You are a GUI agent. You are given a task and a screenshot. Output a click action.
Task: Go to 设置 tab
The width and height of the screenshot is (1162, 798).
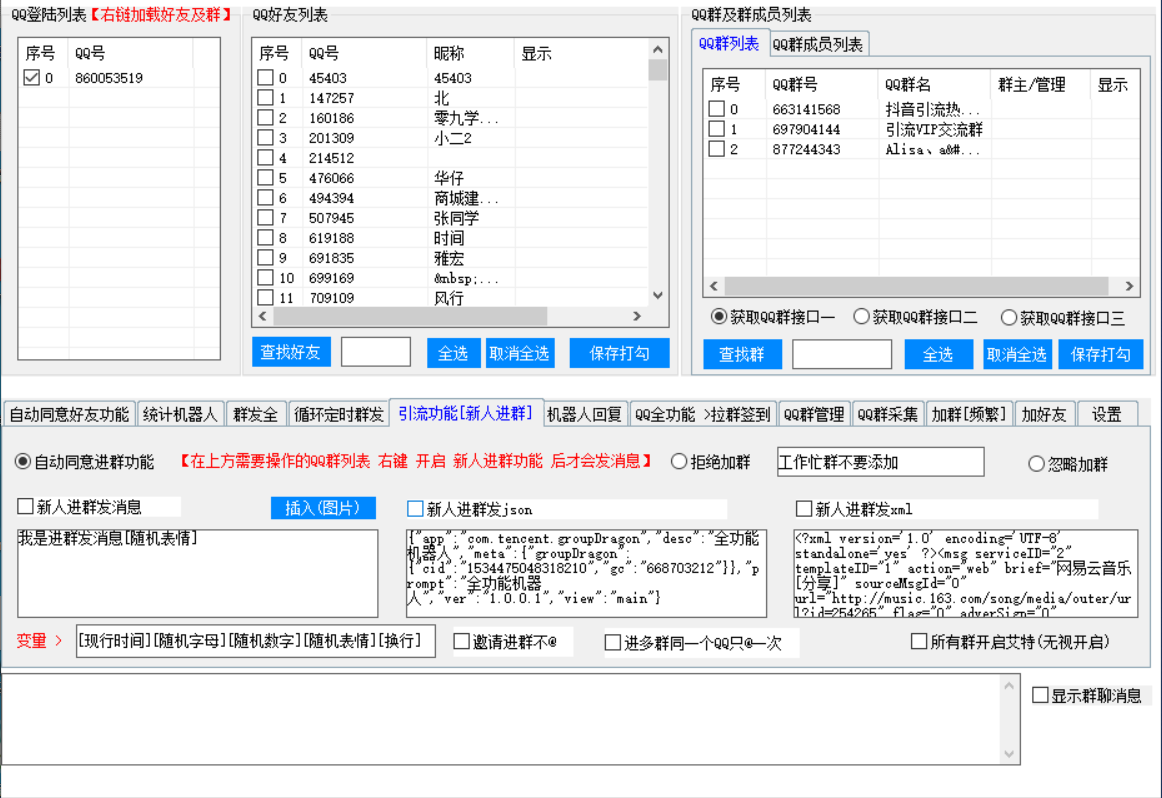[1106, 414]
